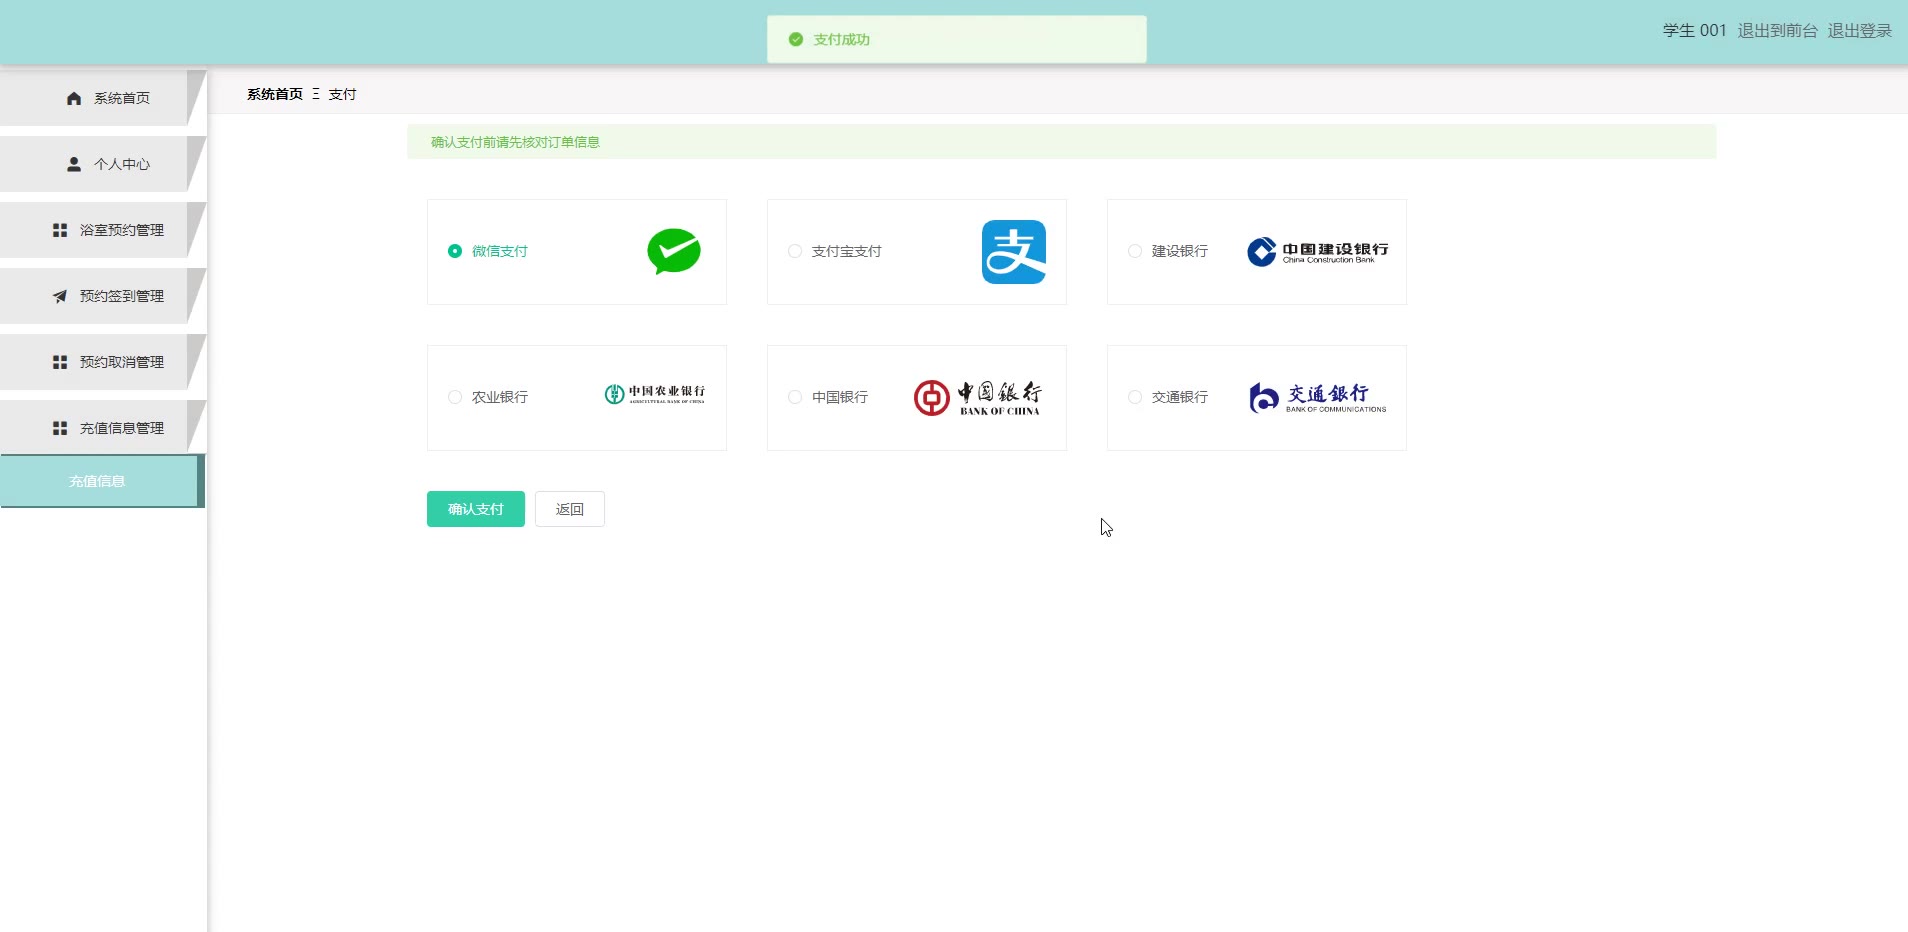Open the 系统首页 sidebar menu

coord(103,98)
